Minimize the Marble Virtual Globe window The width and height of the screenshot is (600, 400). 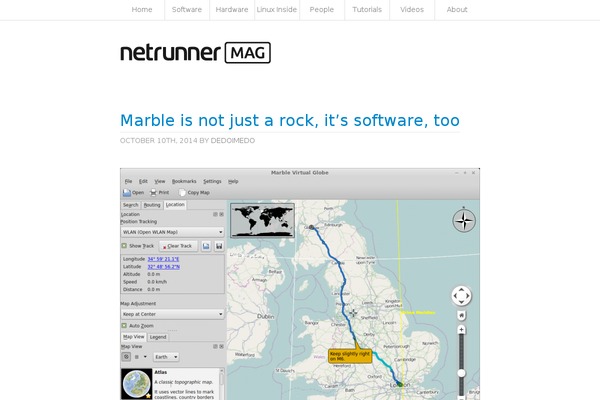point(457,173)
